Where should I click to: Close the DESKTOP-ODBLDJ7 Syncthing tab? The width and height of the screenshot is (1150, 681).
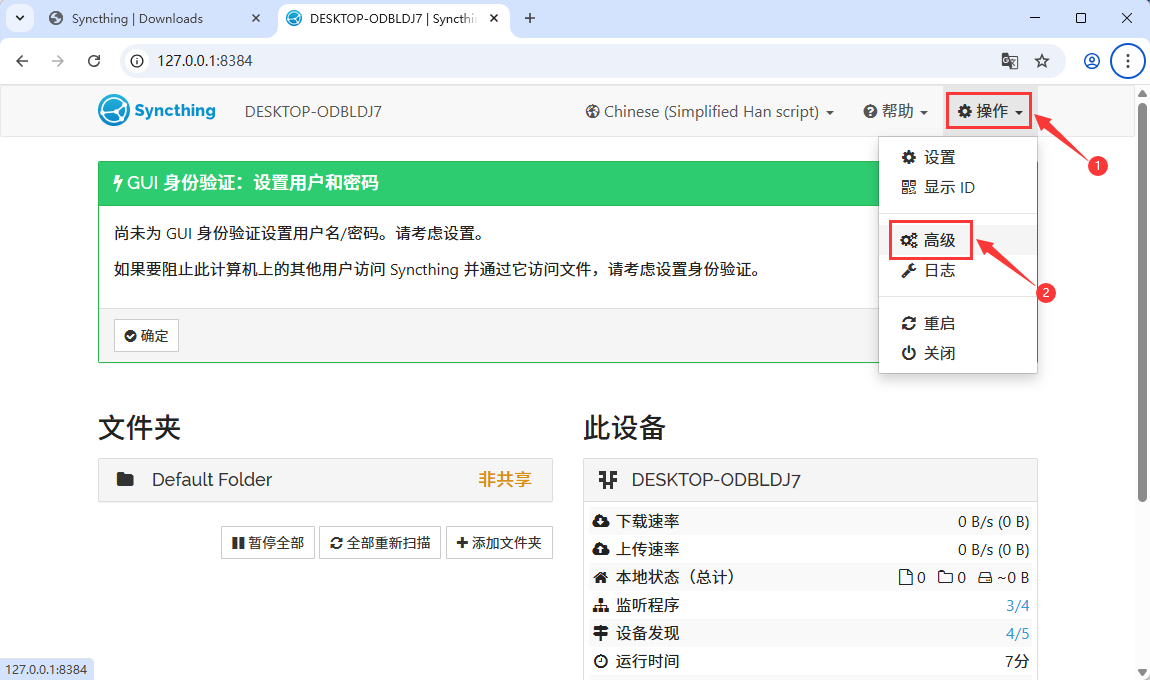pos(494,18)
